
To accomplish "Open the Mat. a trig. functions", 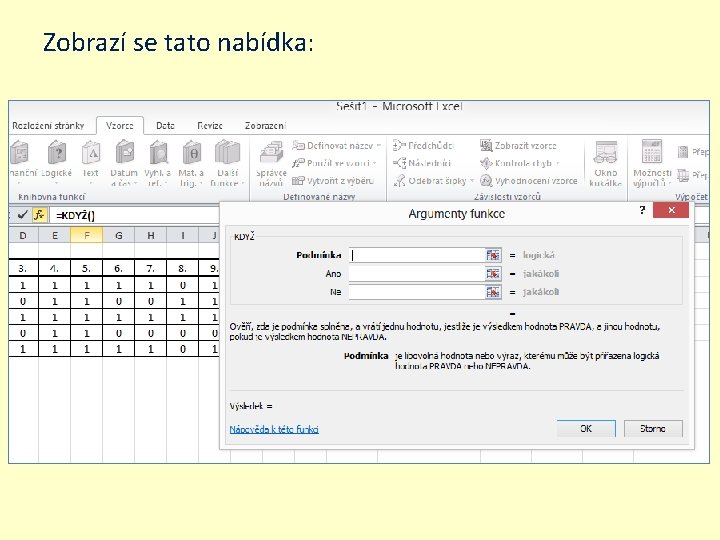I will pyautogui.click(x=191, y=163).
